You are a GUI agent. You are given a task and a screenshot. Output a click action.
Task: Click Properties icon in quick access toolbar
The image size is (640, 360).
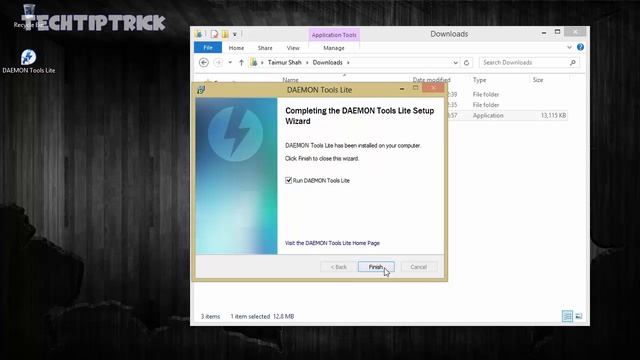(214, 34)
